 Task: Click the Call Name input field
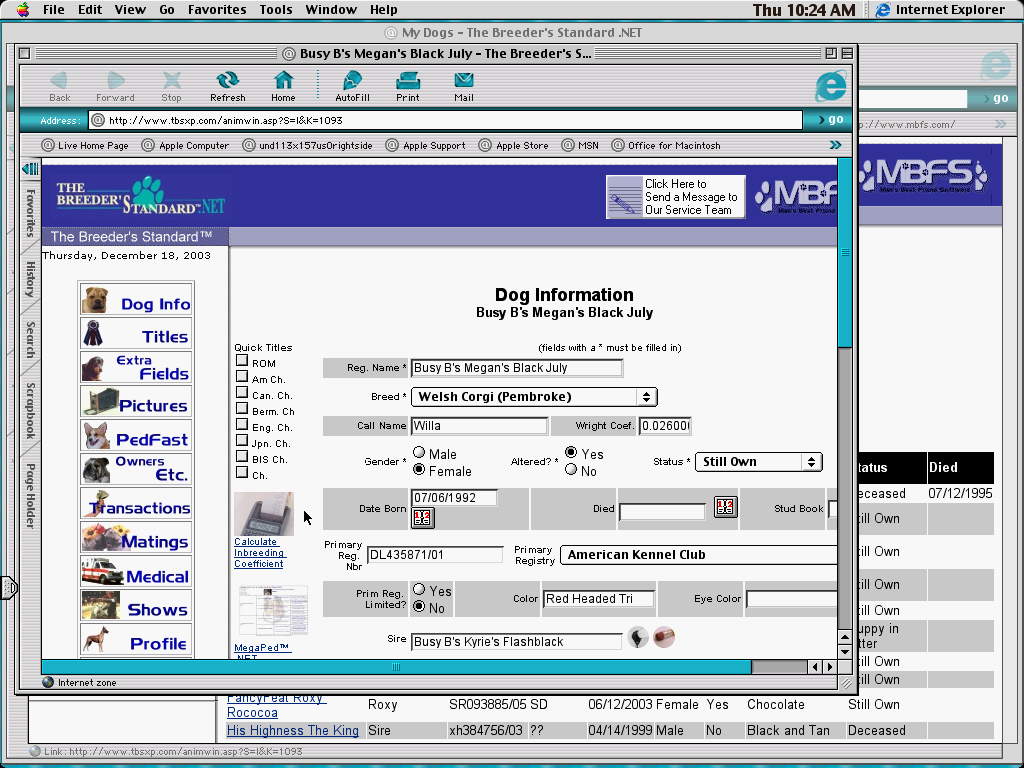[478, 426]
